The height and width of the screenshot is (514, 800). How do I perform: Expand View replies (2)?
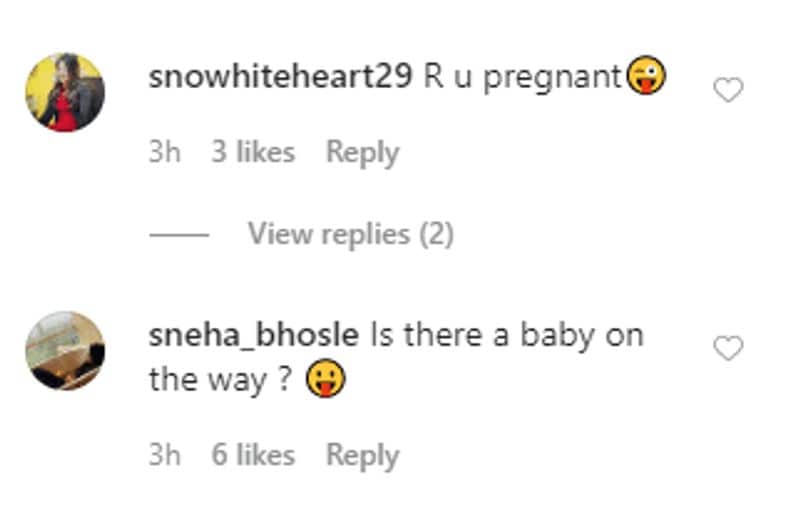click(351, 234)
